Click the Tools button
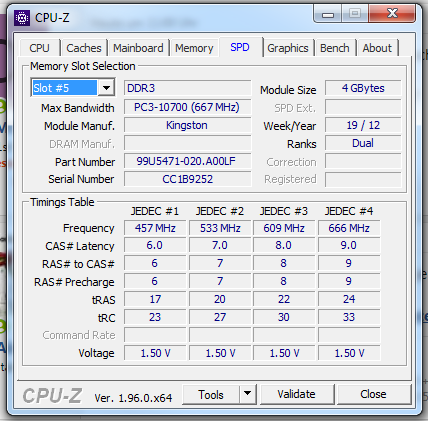Screen dimensions: 428x421 point(211,394)
